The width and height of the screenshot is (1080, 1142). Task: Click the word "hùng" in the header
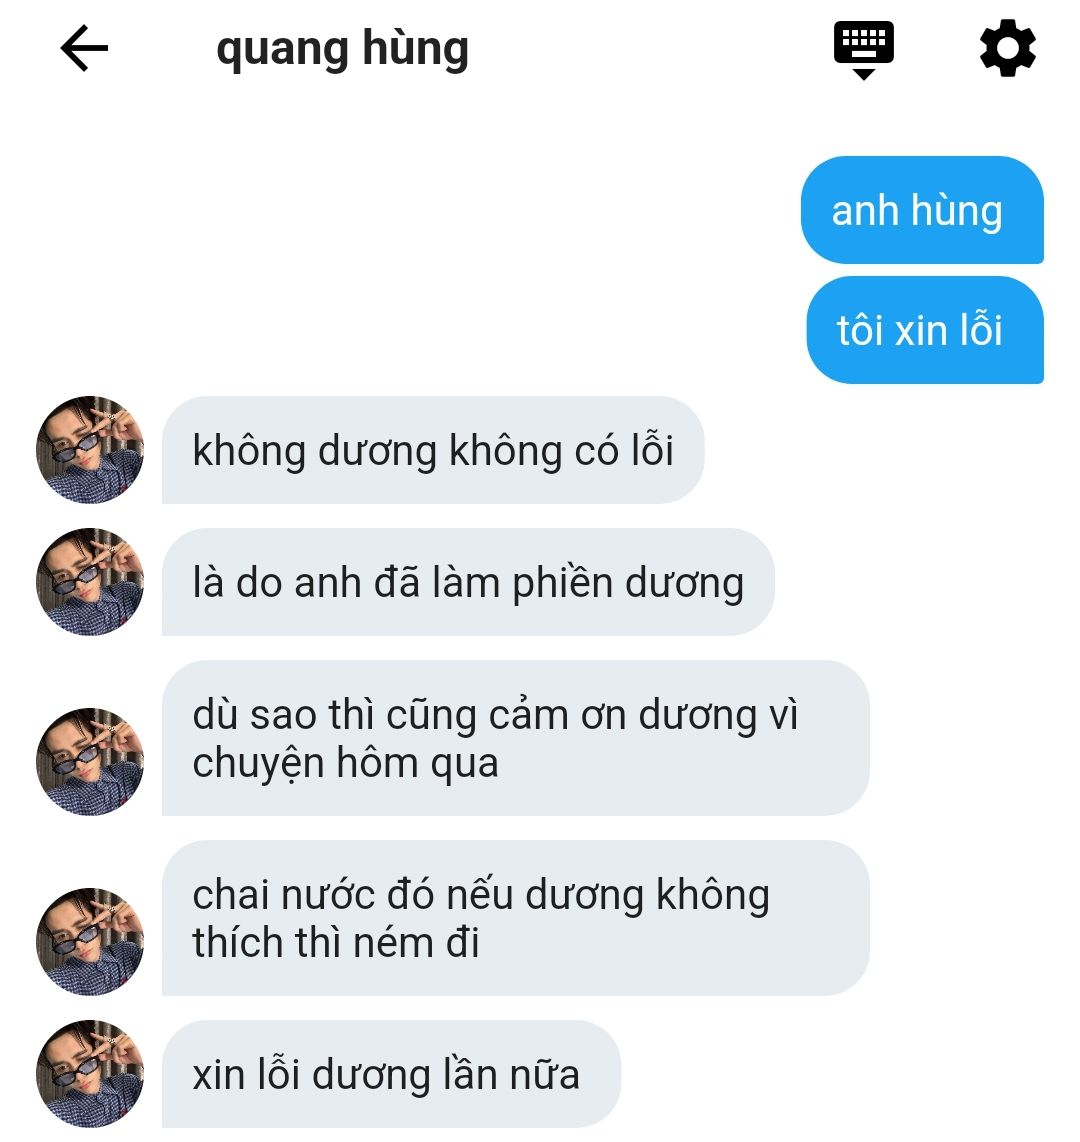pos(415,50)
